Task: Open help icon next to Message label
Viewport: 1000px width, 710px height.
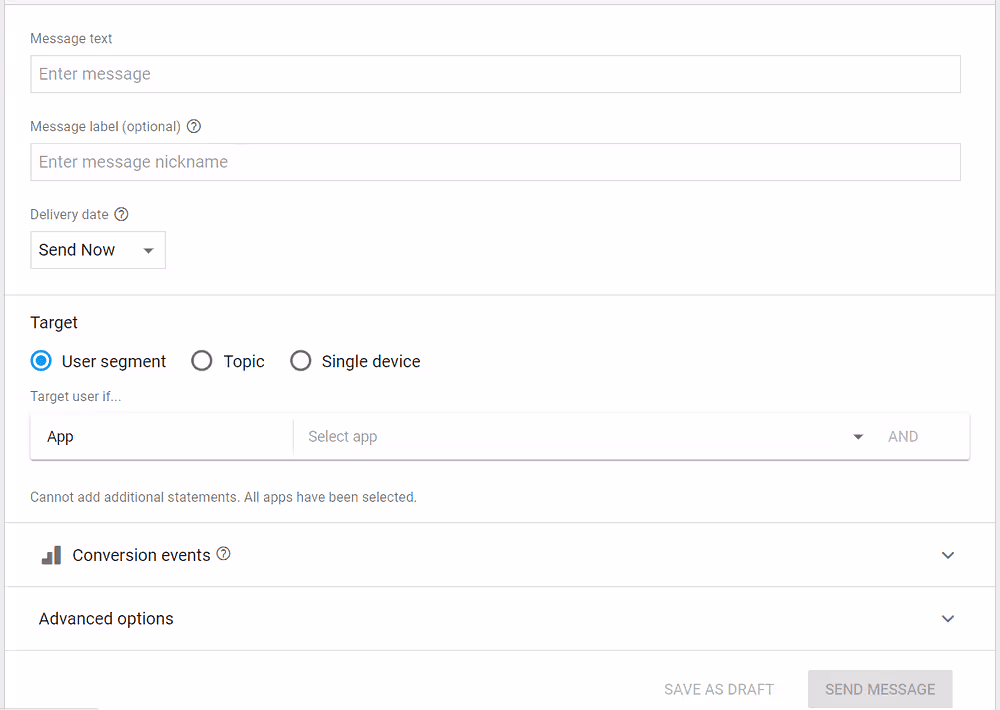Action: 194,126
